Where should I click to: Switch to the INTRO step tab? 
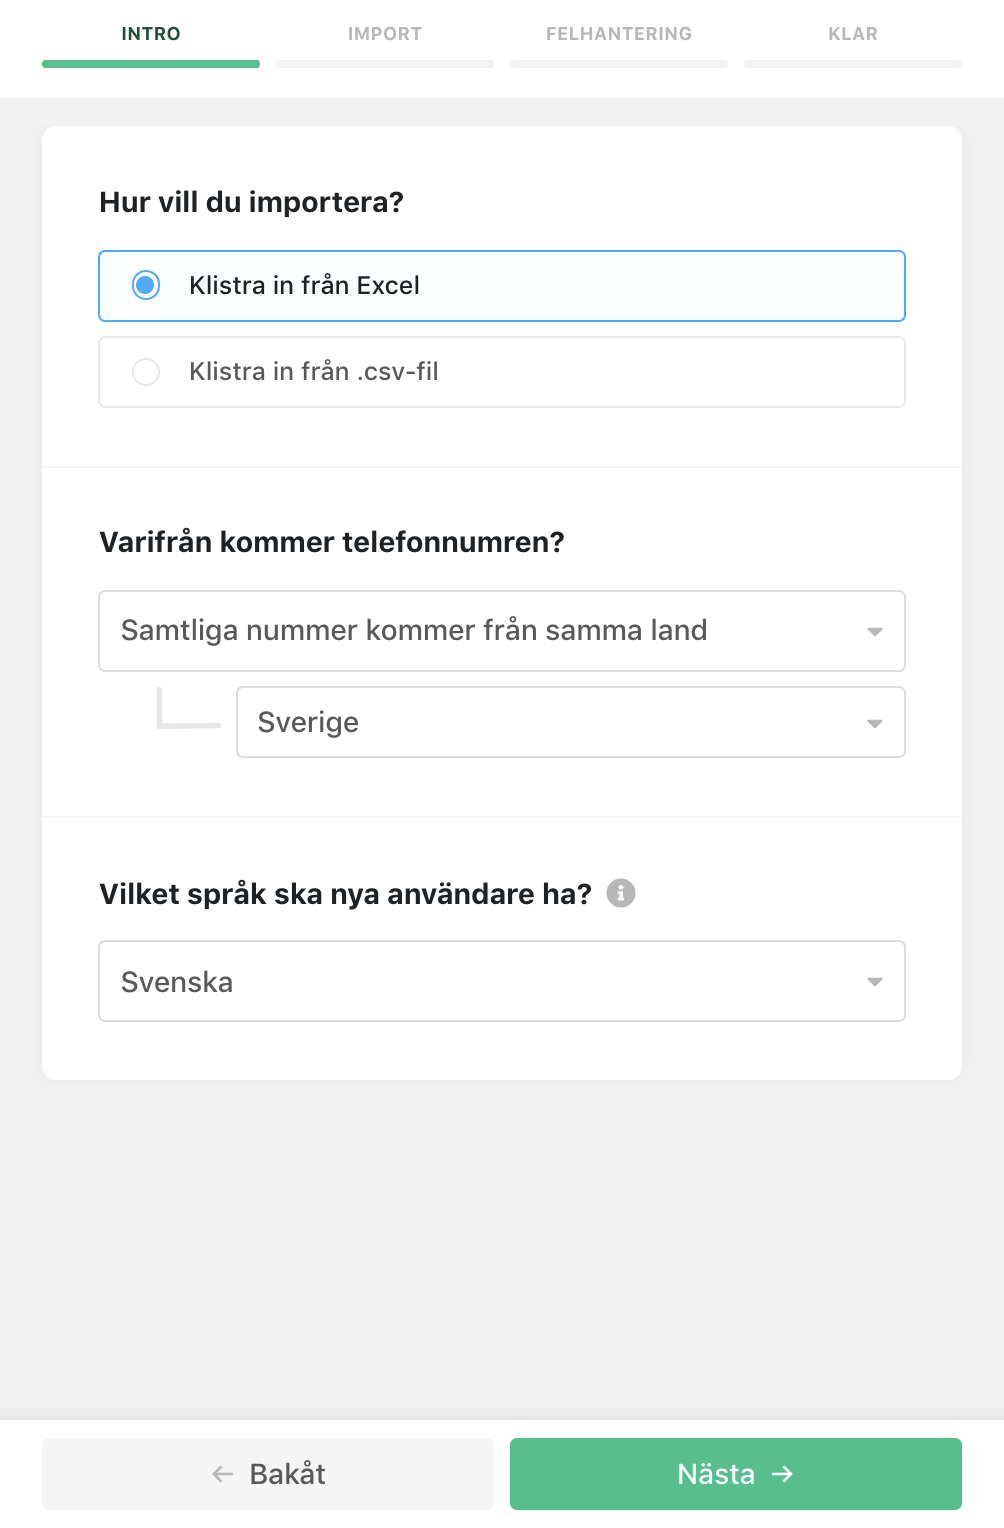point(151,34)
